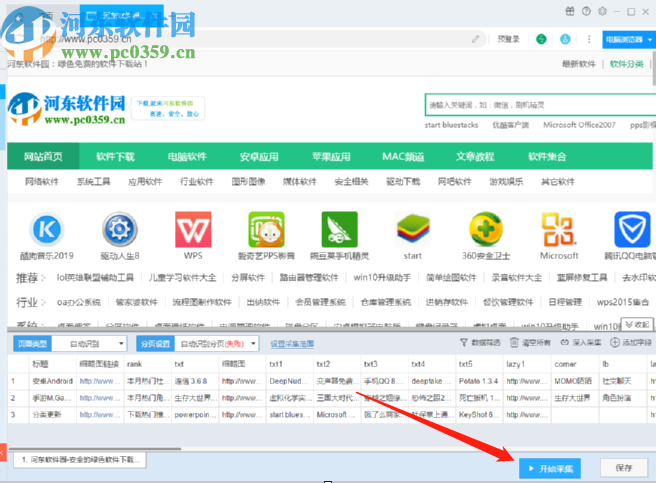The width and height of the screenshot is (656, 483).
Task: Open 软件集合 navigation tab
Action: coord(547,156)
